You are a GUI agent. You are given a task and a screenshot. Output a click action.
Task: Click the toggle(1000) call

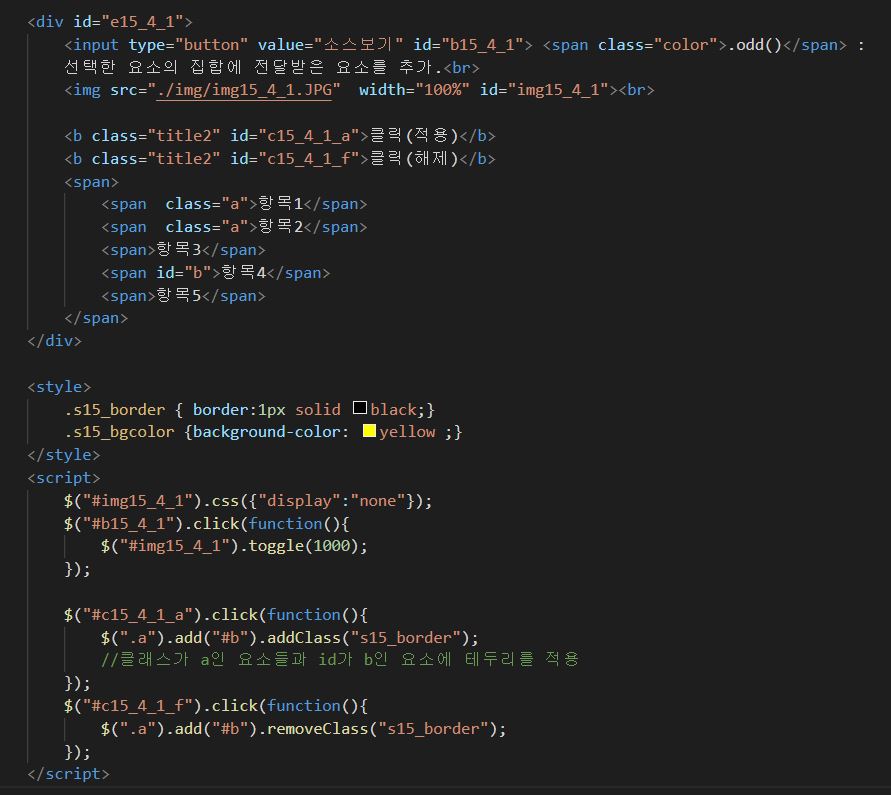coord(303,546)
